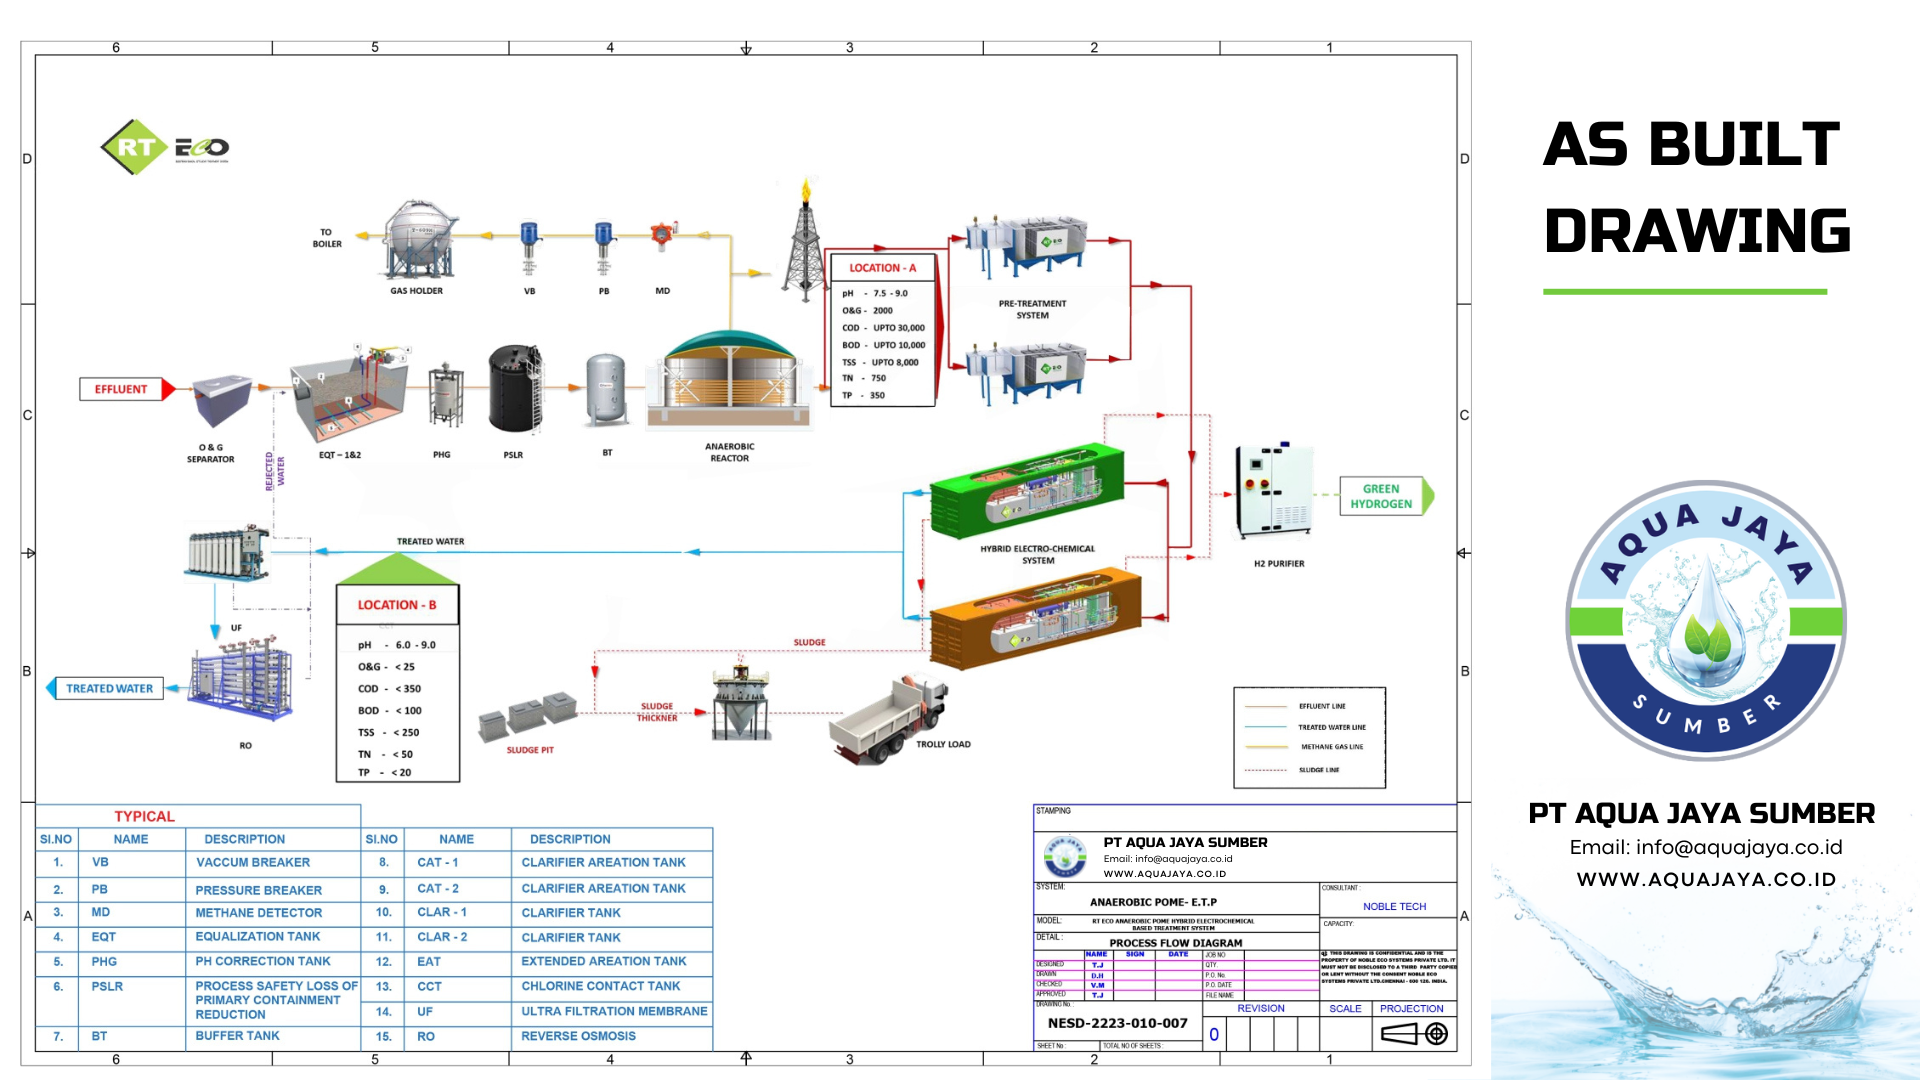
Task: Select the H2 Purifier cabinet icon
Action: pyautogui.click(x=1273, y=490)
